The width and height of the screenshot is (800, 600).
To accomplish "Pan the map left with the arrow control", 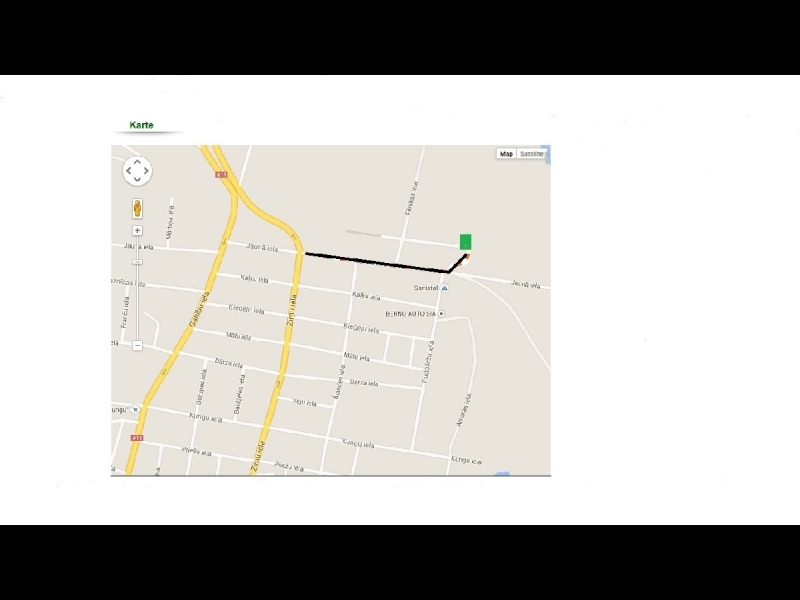I will 128,171.
